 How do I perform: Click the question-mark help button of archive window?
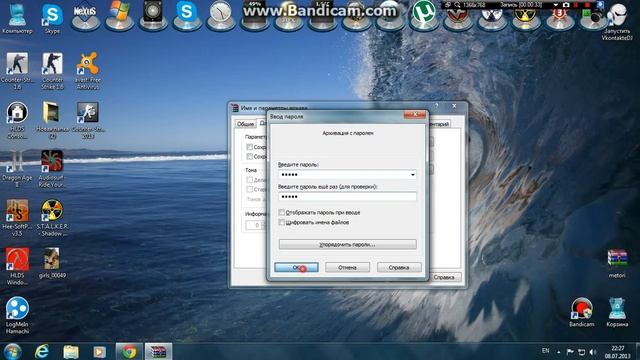tap(436, 106)
